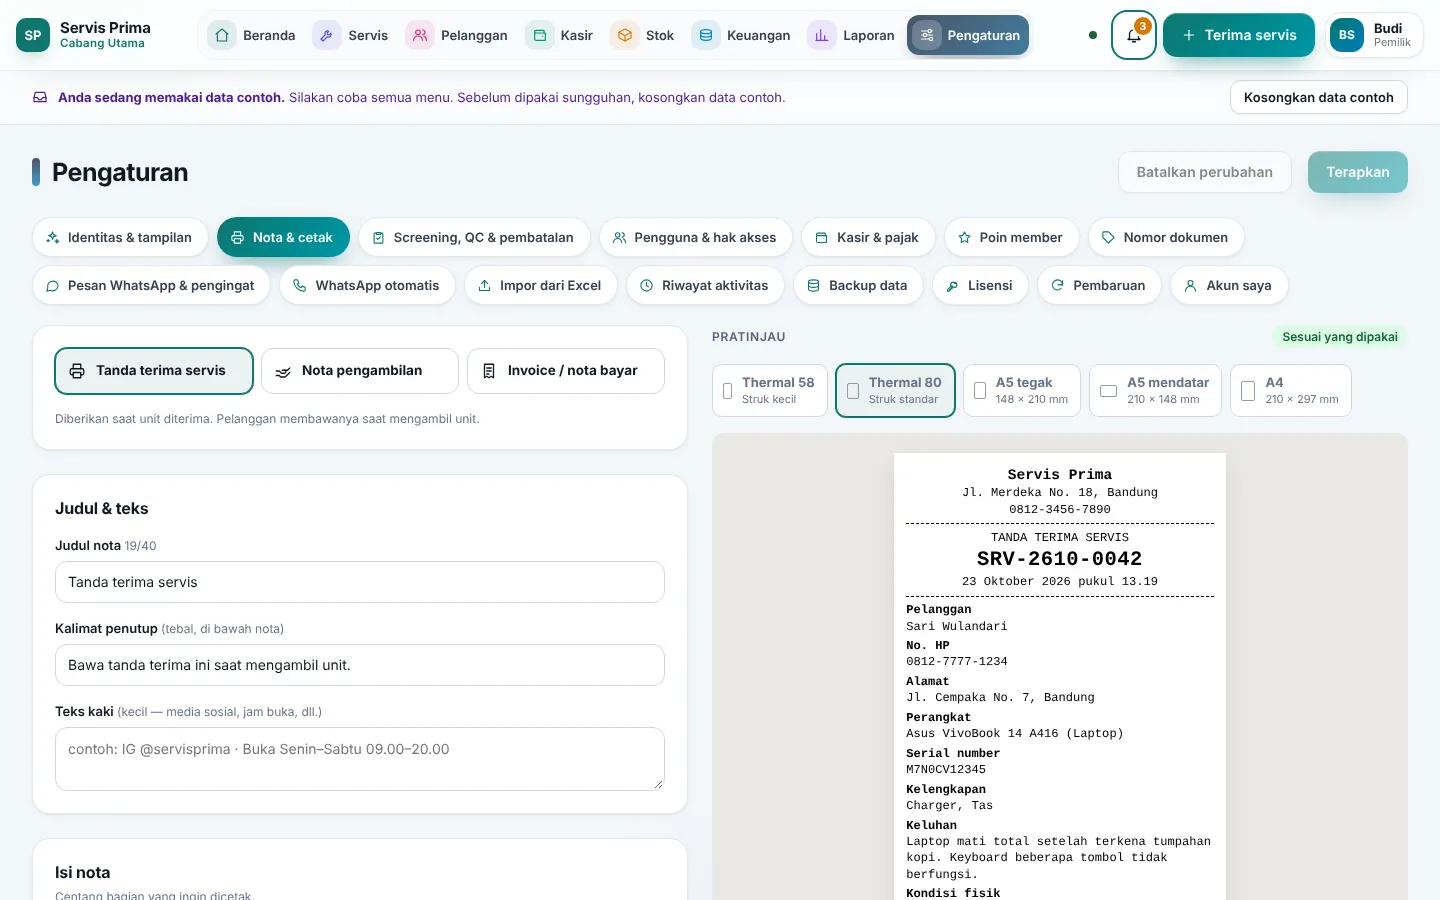Go to Beranda in top navigation
This screenshot has height=900, width=1440.
(x=252, y=35)
